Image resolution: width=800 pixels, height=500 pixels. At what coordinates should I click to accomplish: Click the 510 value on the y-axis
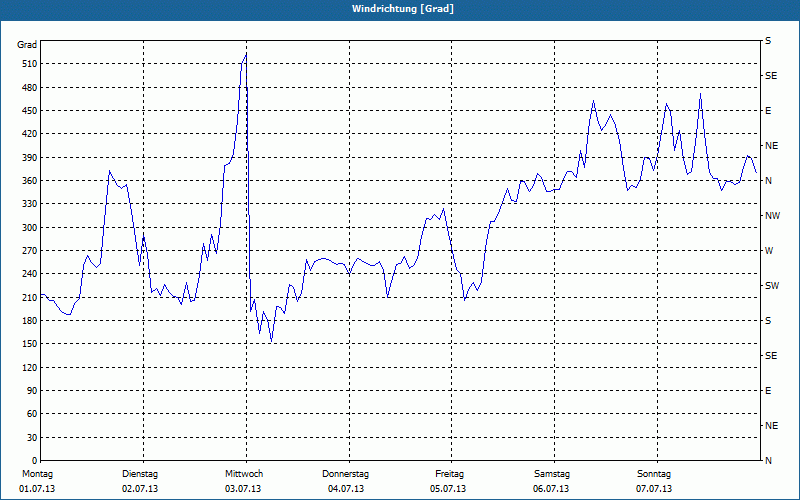coord(29,64)
